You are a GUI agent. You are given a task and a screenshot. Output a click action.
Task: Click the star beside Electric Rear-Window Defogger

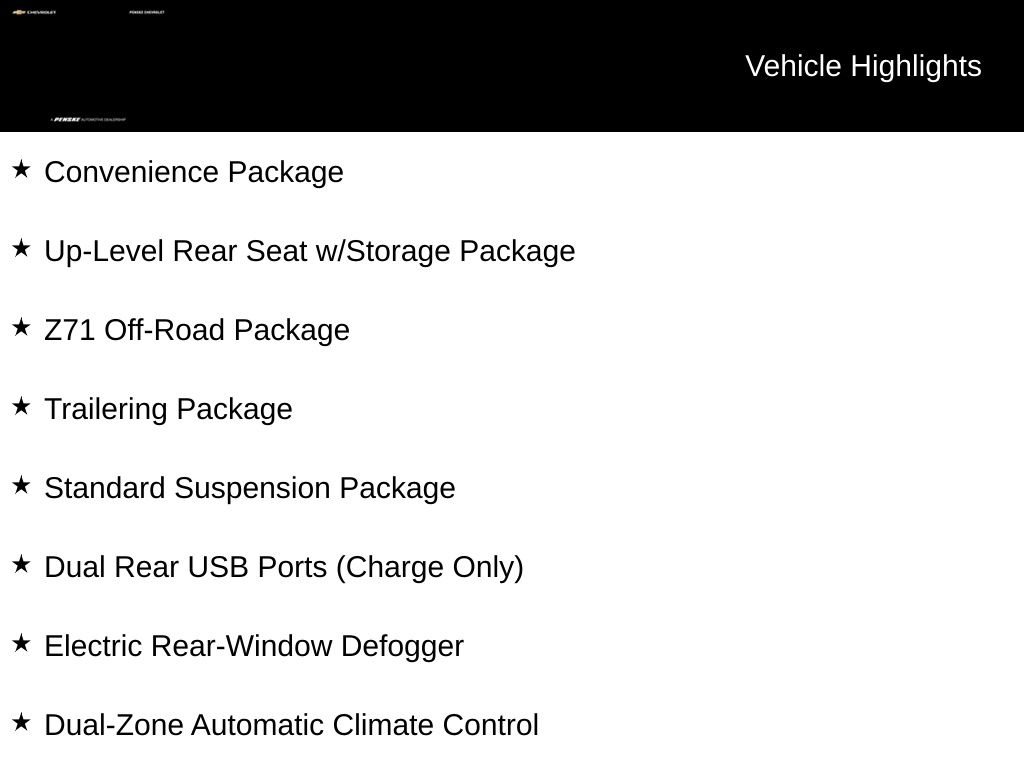pyautogui.click(x=21, y=643)
